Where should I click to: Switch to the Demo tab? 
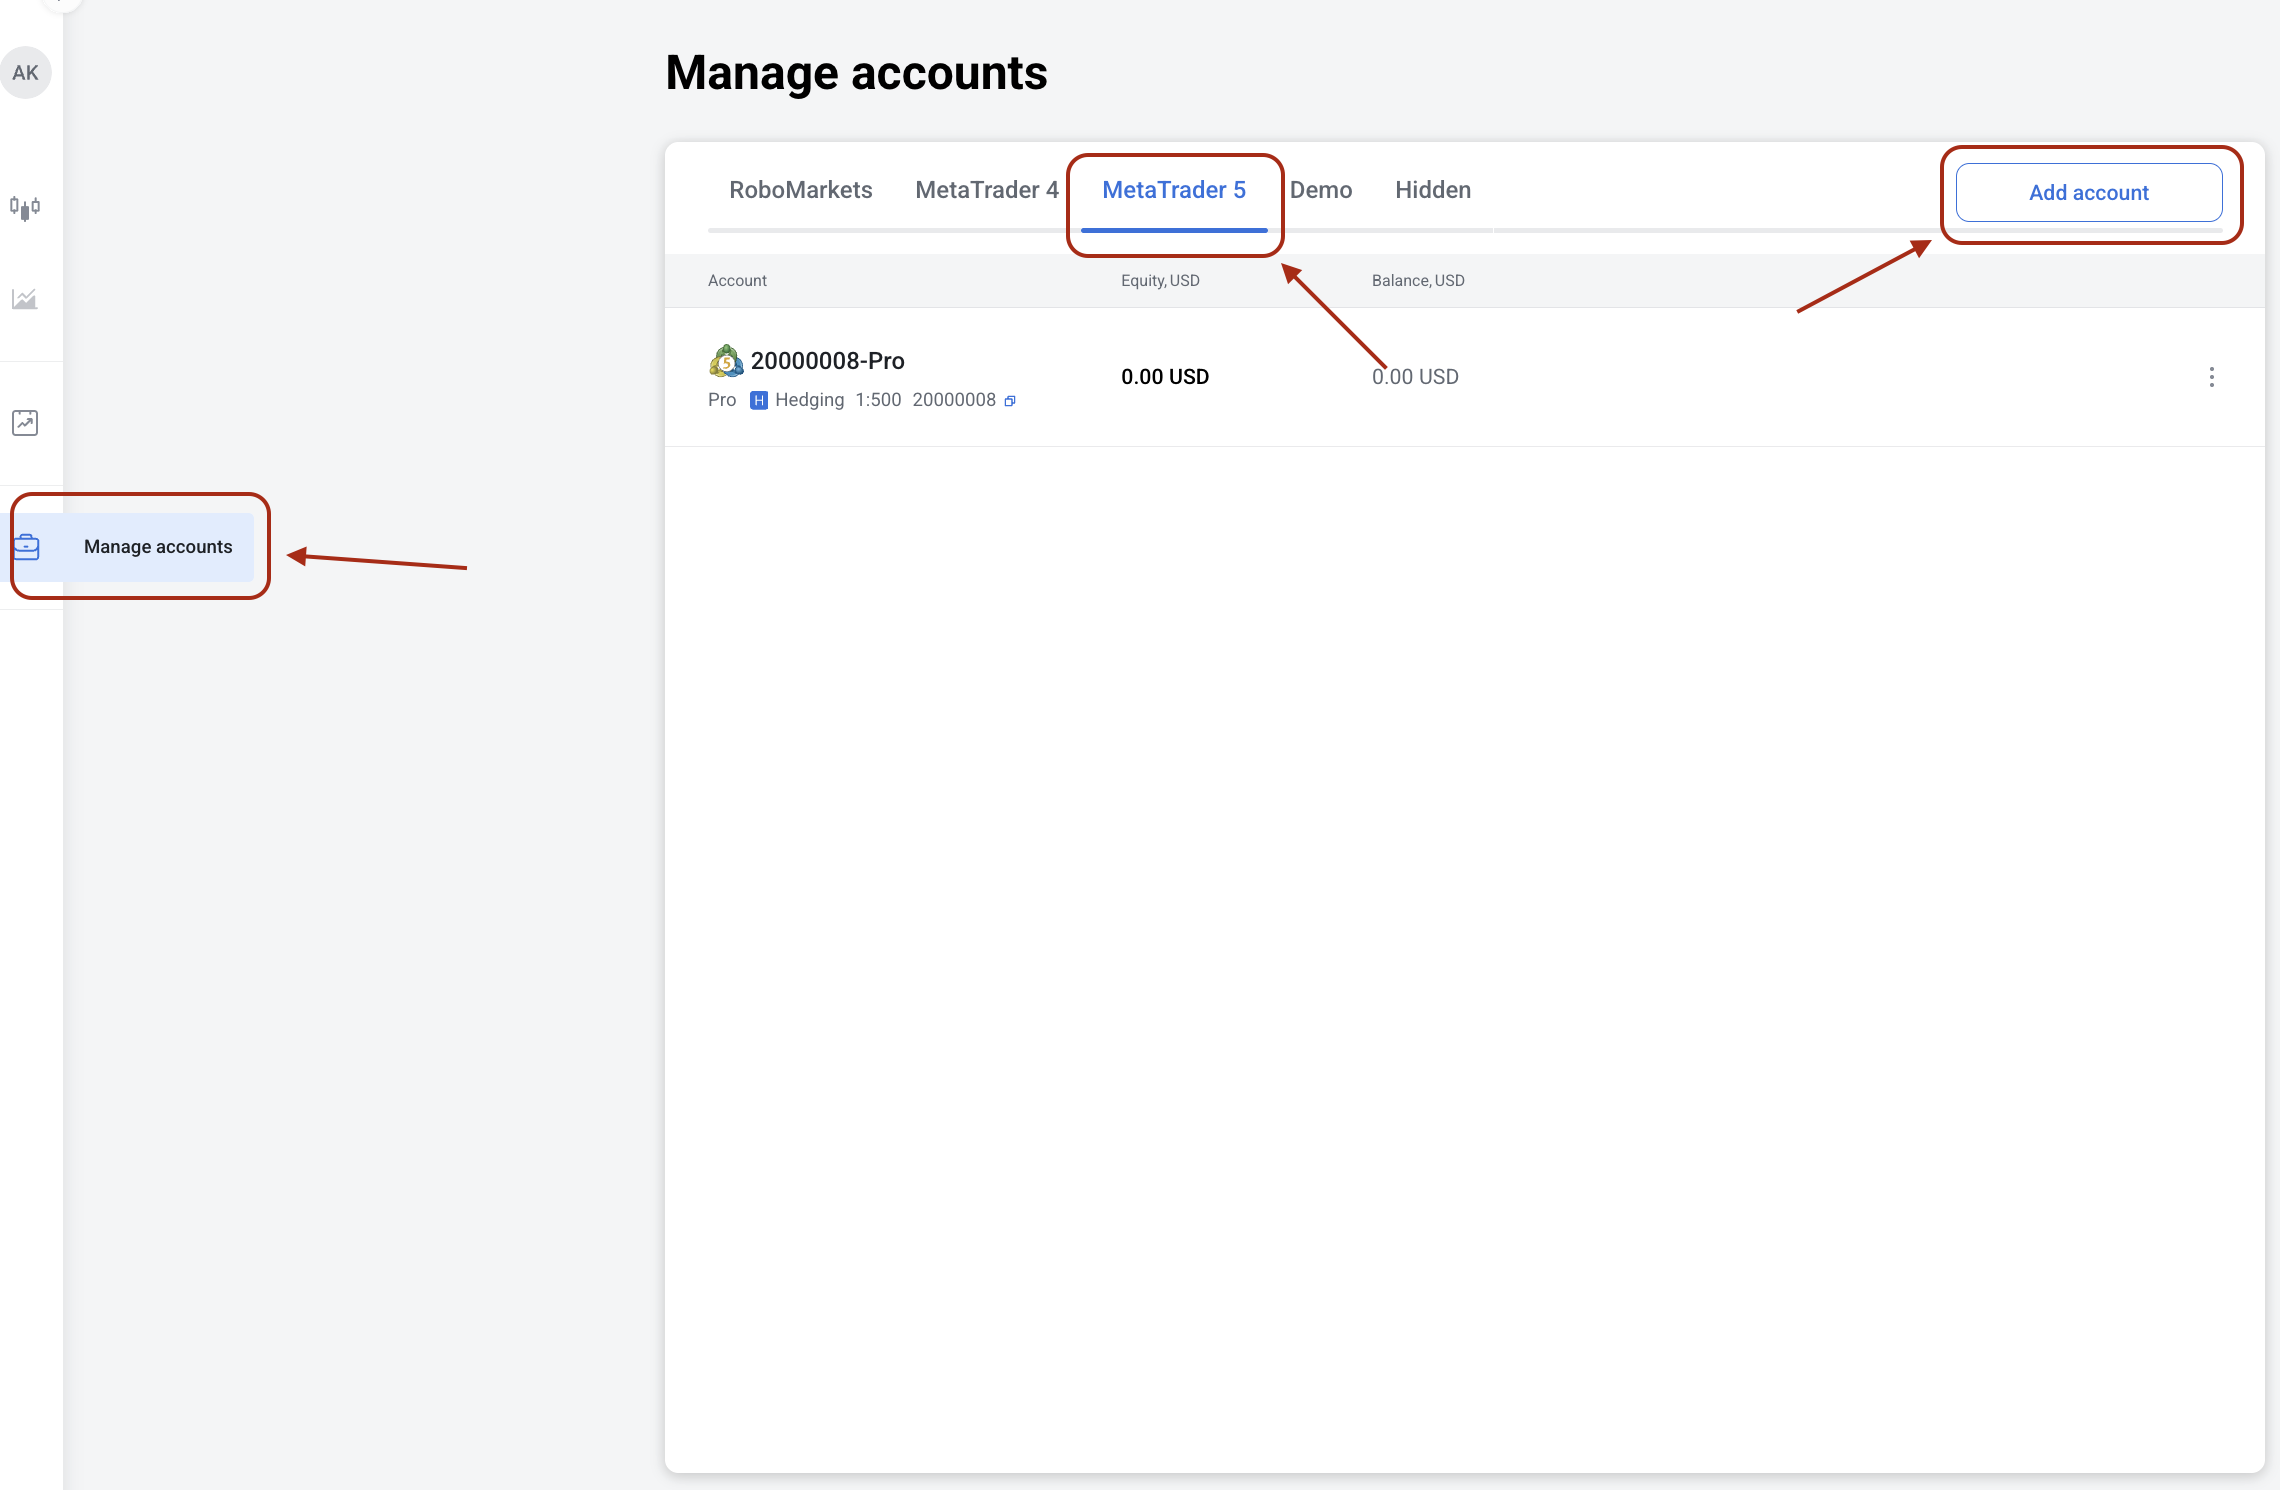tap(1321, 190)
